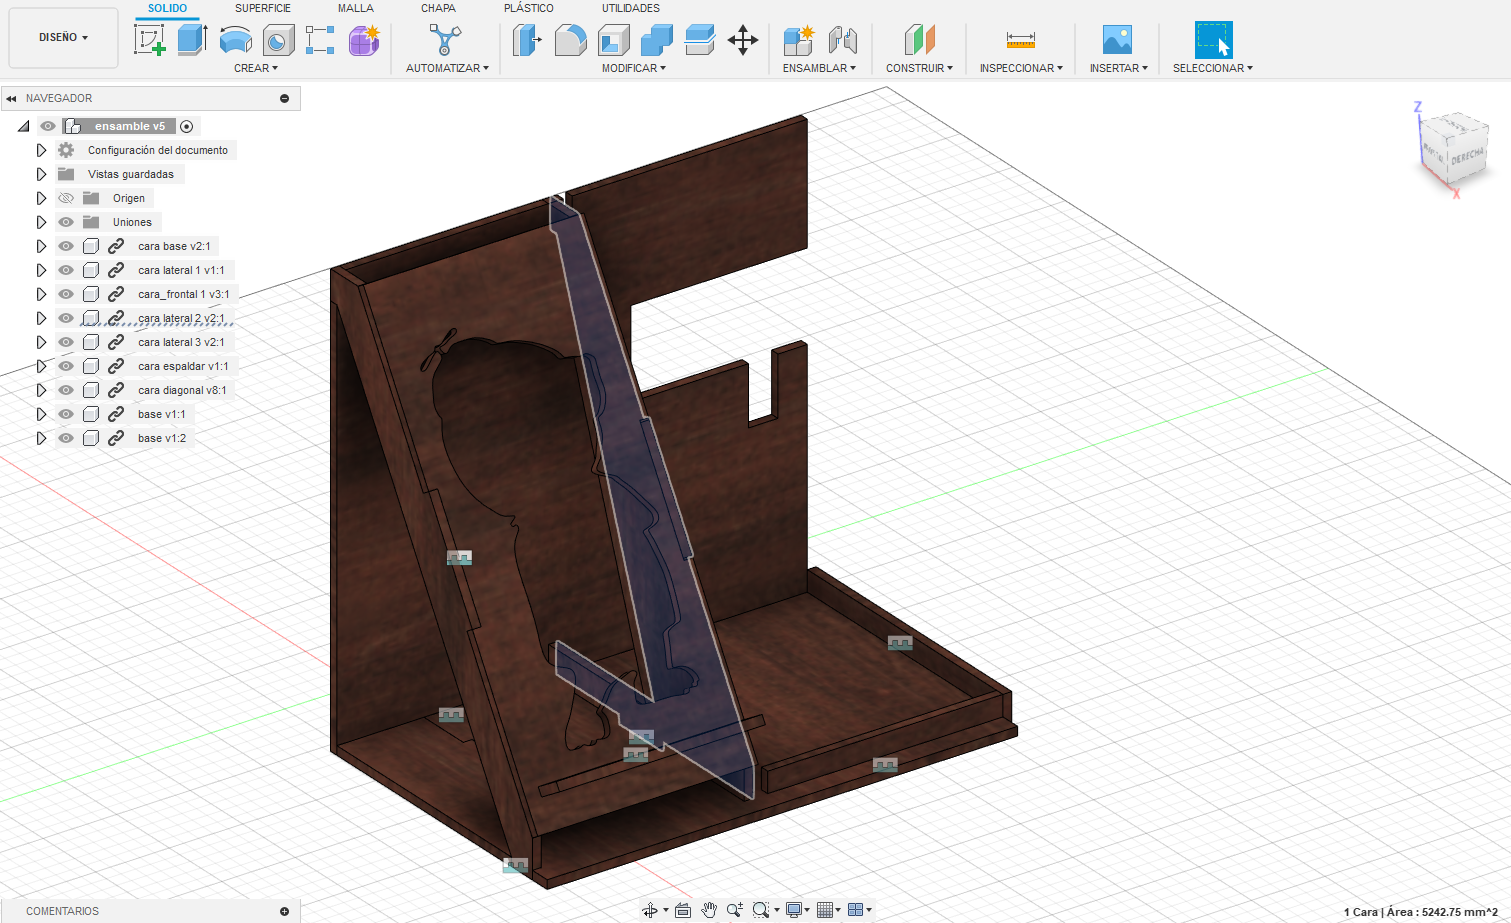Click the Move/Copy arrows icon
This screenshot has height=923, width=1511.
pos(742,41)
